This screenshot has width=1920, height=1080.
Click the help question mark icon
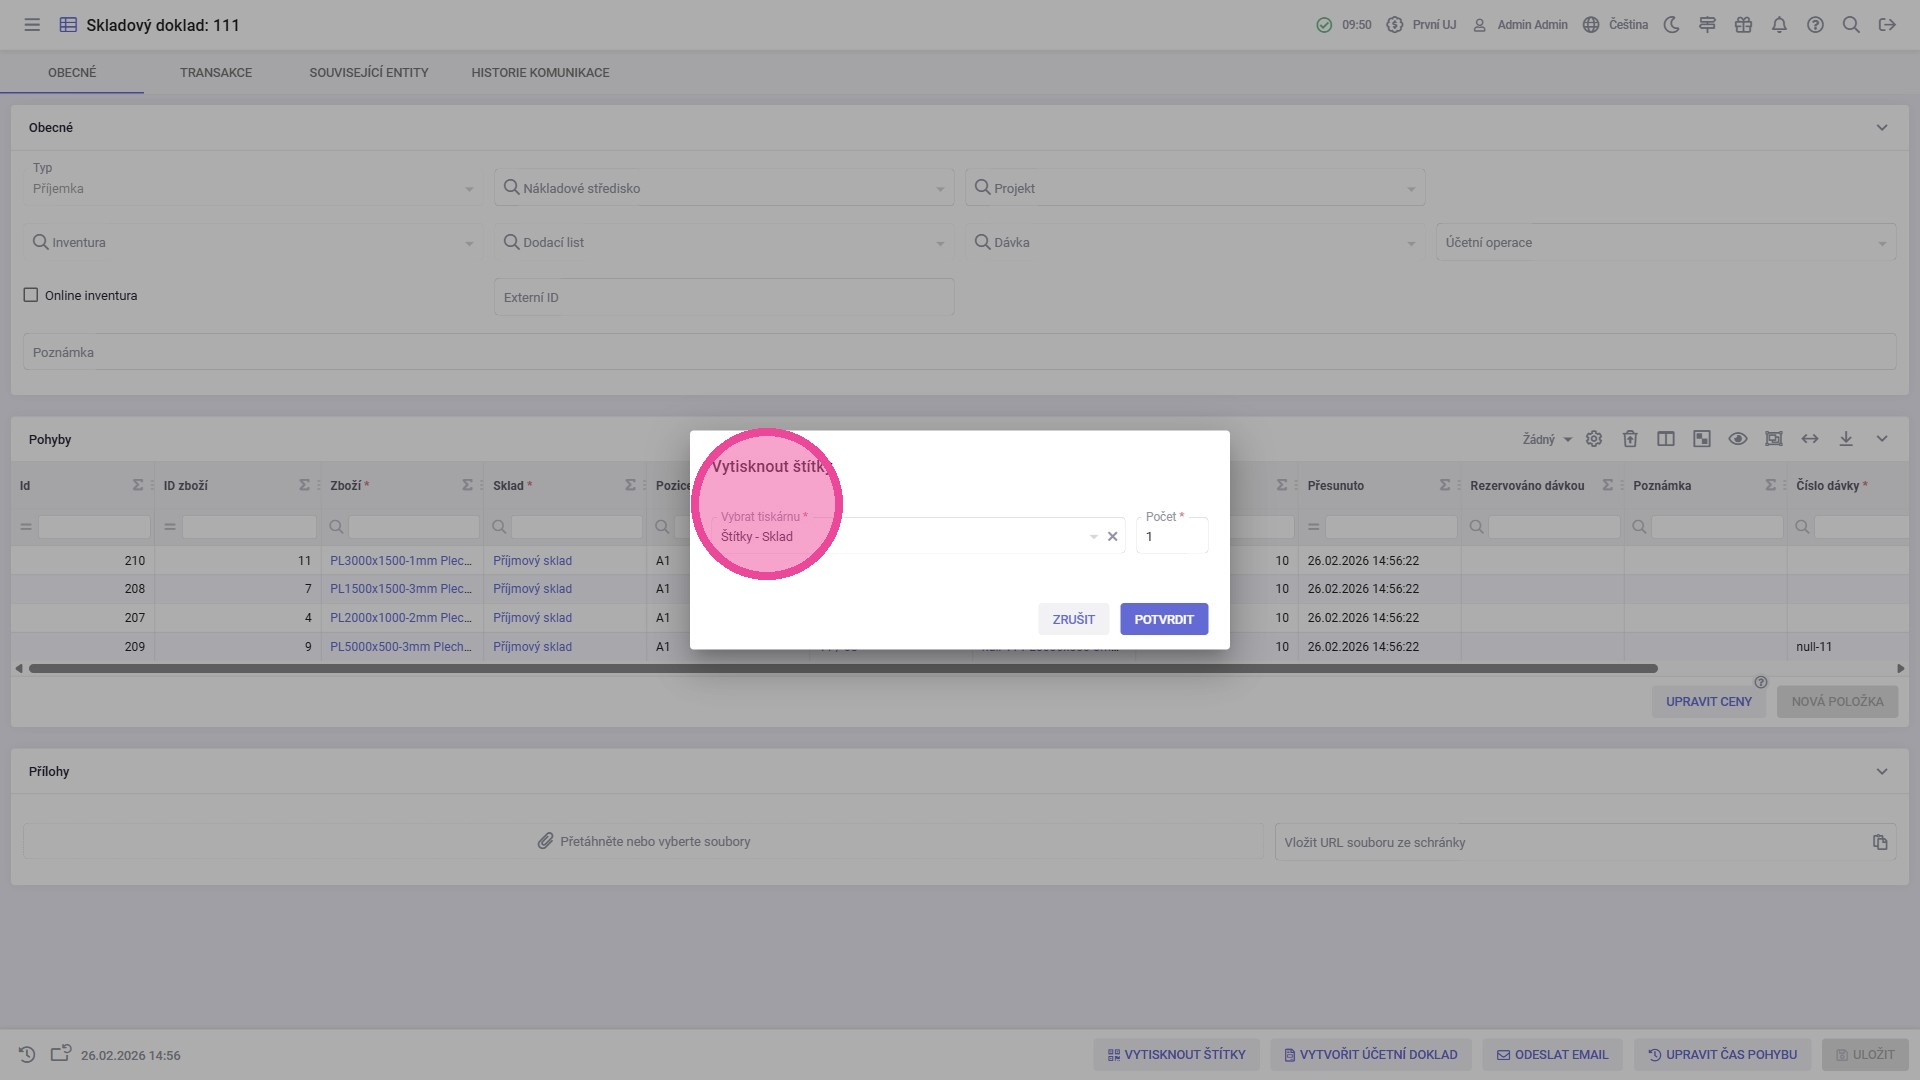coord(1815,25)
